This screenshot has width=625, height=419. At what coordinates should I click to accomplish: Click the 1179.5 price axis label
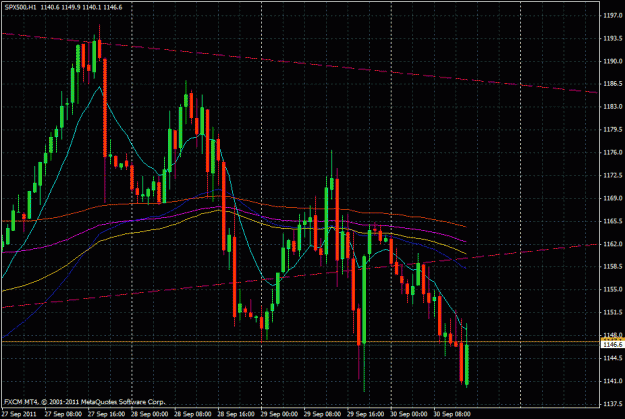(613, 130)
